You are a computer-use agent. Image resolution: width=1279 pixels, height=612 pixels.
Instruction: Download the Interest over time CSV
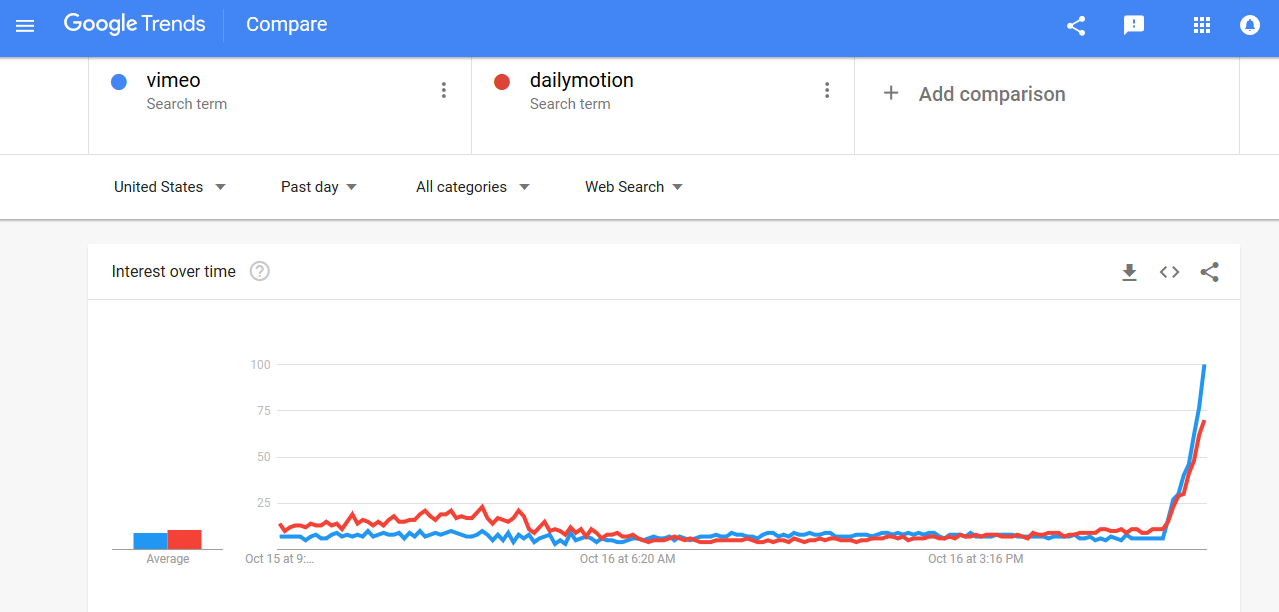[x=1130, y=272]
